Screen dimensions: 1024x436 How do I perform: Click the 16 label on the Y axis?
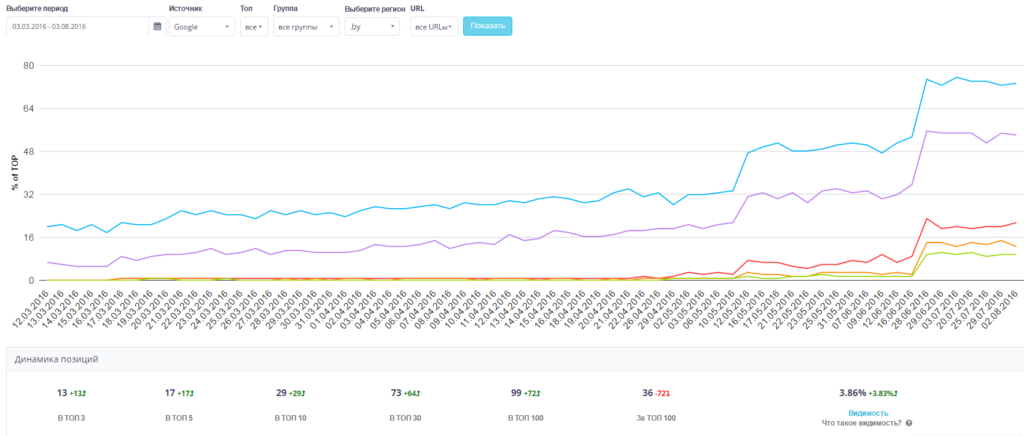pos(28,238)
